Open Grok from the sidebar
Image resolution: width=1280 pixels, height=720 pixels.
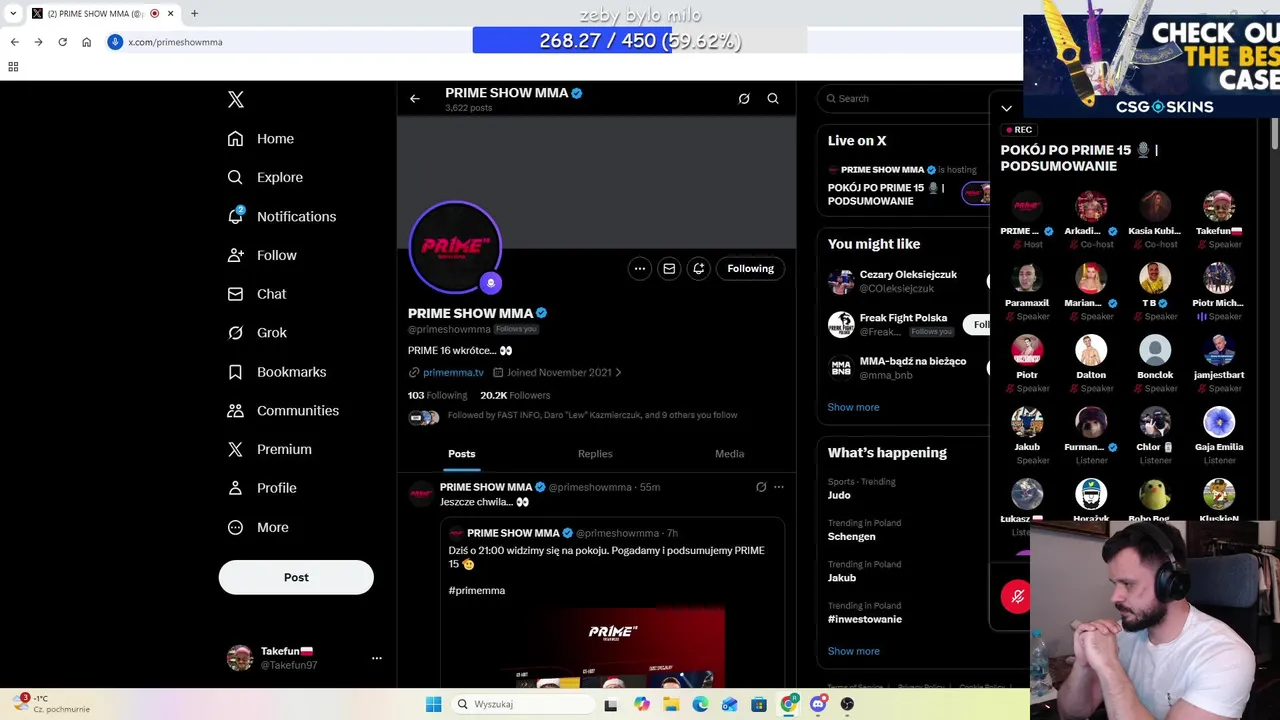click(257, 332)
